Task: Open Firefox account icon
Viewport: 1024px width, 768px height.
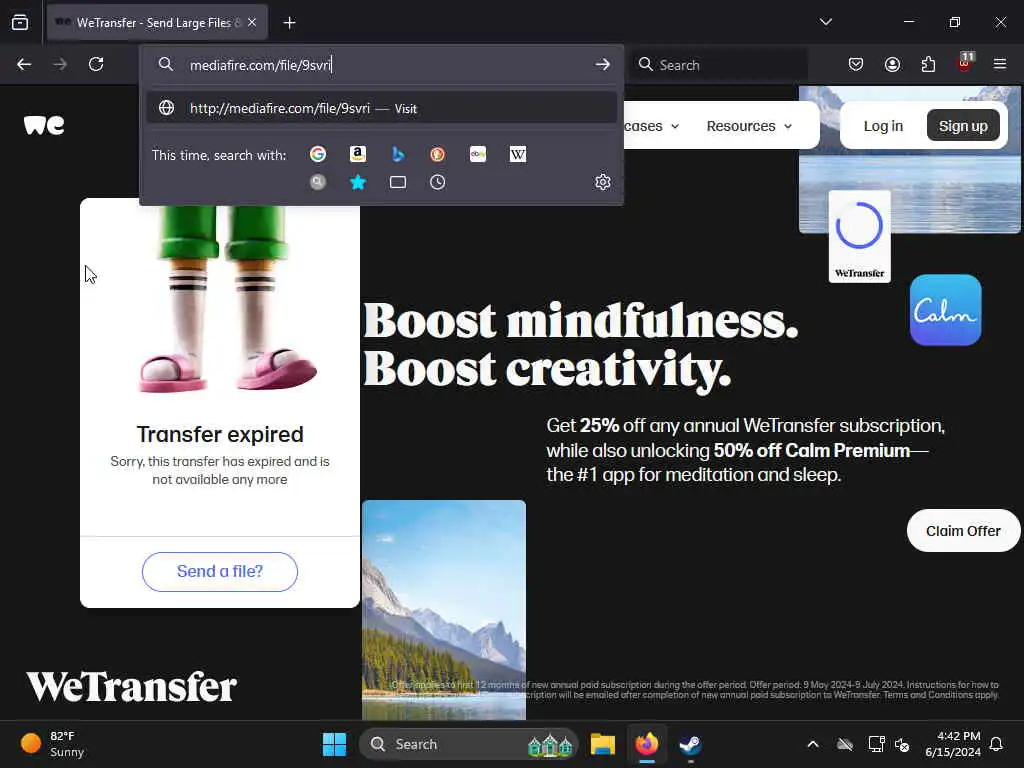Action: pos(892,64)
